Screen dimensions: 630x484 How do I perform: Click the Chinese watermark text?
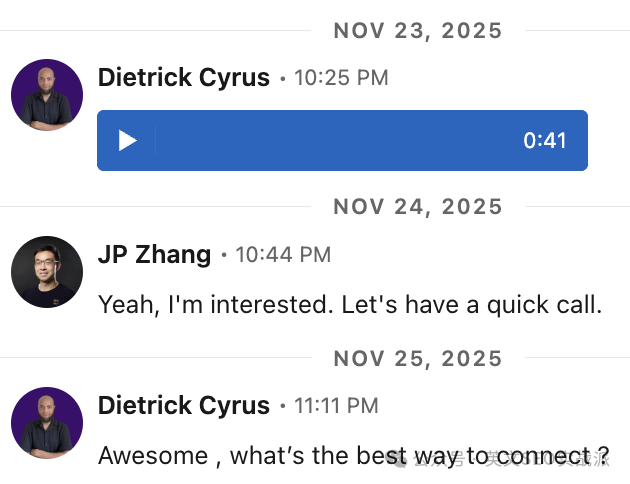click(x=511, y=459)
